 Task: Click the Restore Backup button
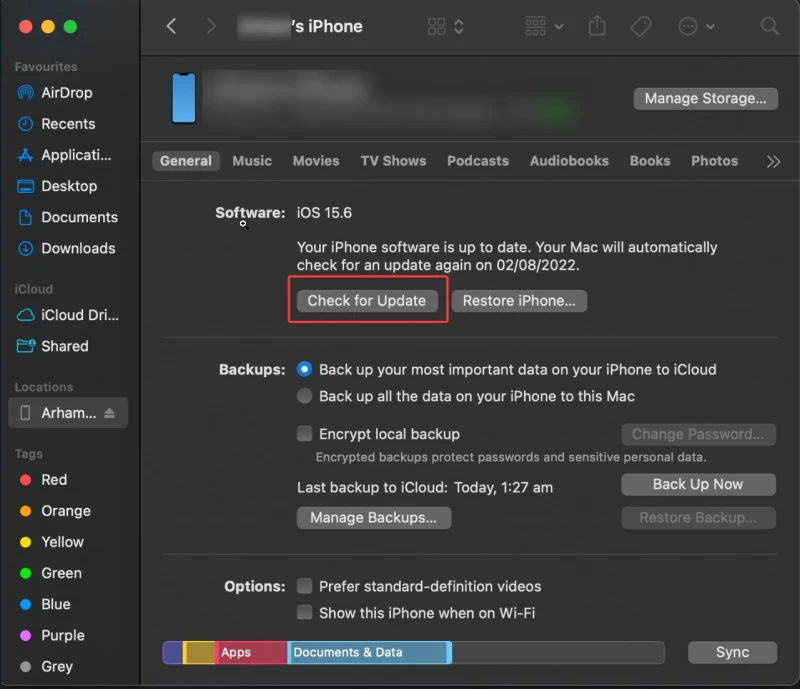point(698,518)
